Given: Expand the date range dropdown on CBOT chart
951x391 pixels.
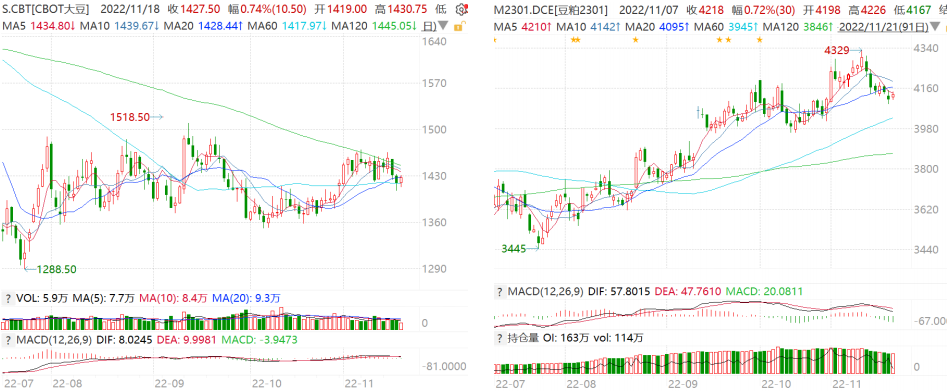Looking at the screenshot, I should click(x=443, y=27).
